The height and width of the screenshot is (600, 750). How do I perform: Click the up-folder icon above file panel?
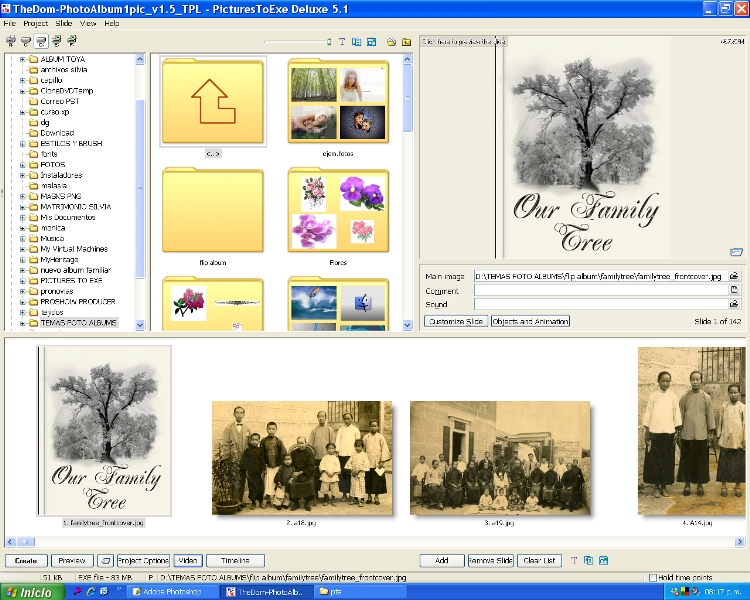coord(406,42)
